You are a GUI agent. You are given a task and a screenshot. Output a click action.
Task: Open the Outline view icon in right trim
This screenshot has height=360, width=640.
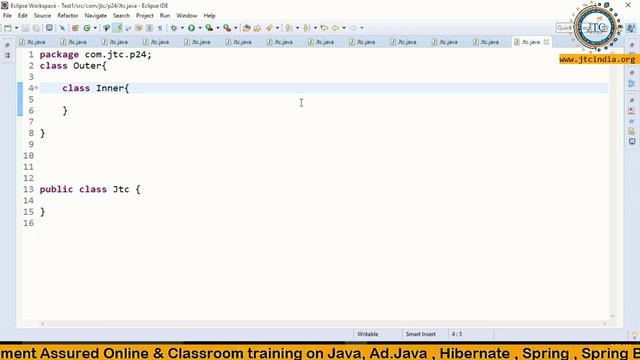(631, 84)
